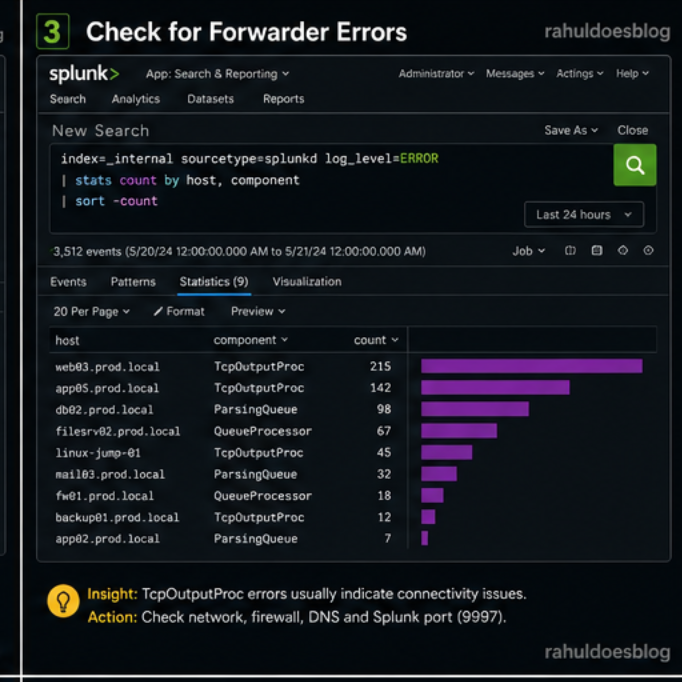
Task: Select host cell web03.prod.local
Action: 107,367
